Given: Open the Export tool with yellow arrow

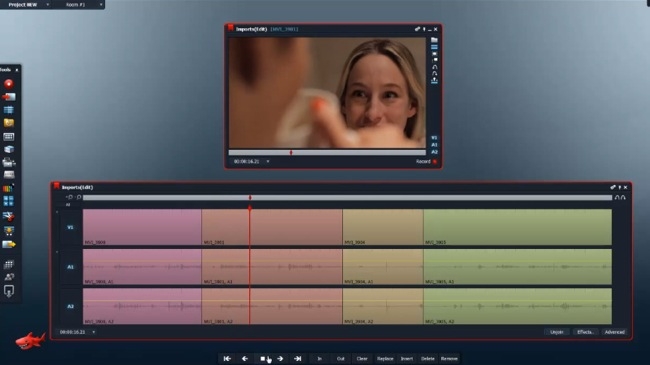Looking at the screenshot, I should coord(9,244).
